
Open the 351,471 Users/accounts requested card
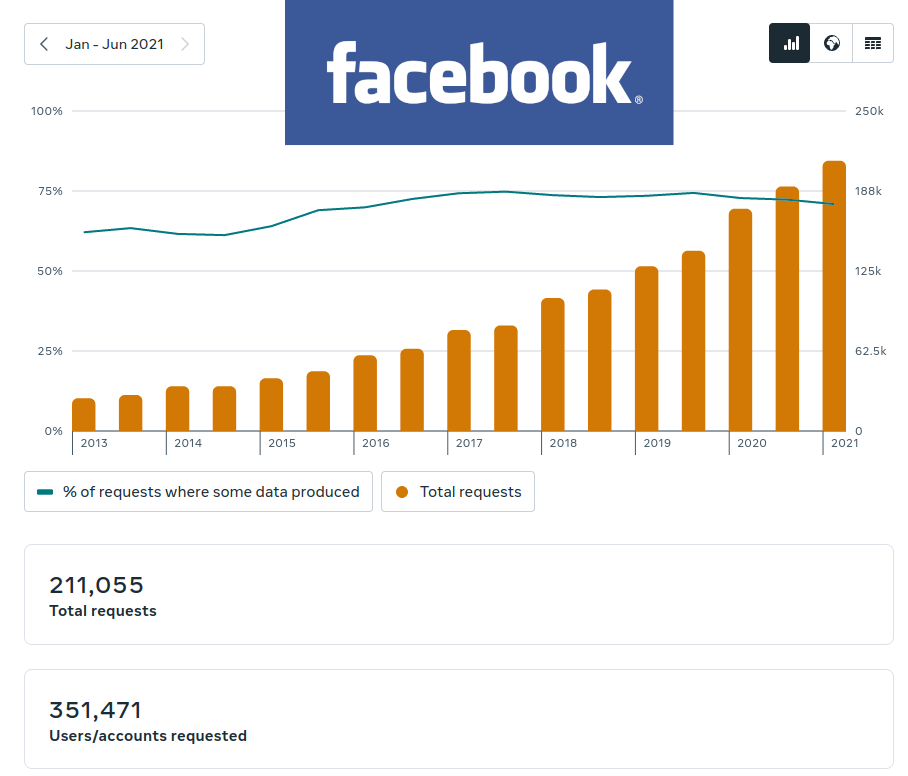[x=458, y=720]
